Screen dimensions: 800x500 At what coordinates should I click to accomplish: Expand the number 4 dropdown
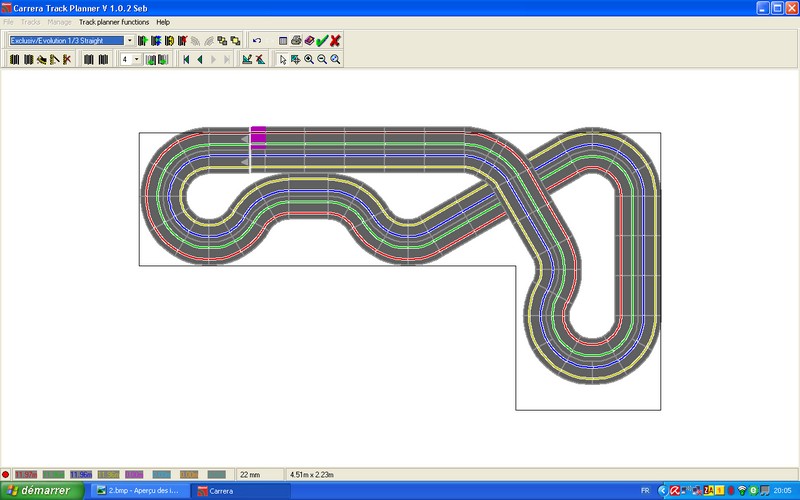click(136, 60)
